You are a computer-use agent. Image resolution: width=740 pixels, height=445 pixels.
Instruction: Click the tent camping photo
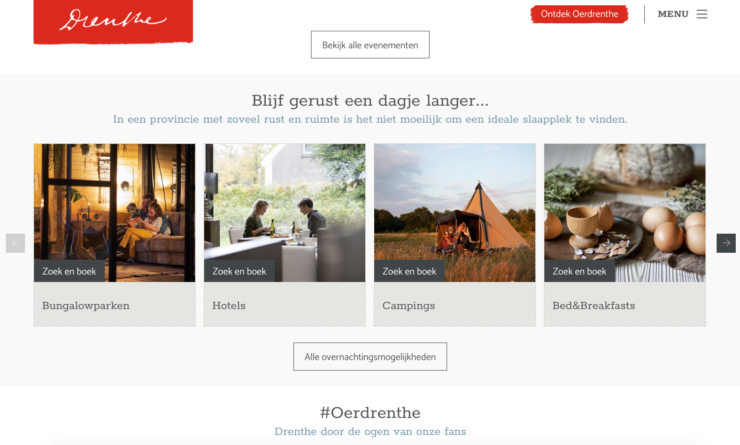click(x=455, y=203)
